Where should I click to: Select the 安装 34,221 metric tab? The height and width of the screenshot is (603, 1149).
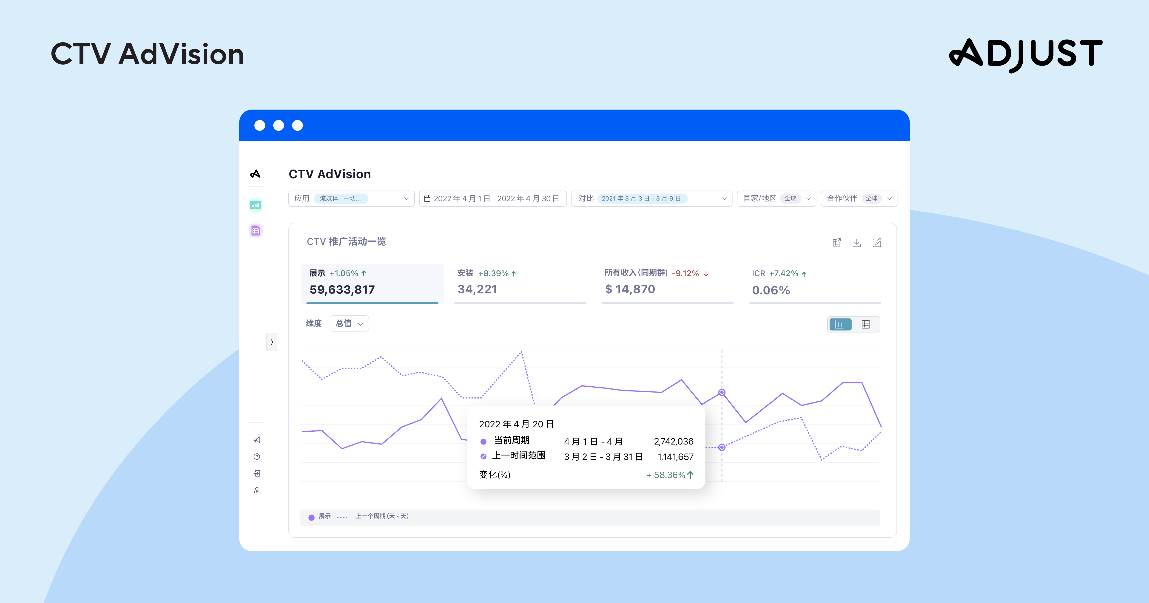point(520,283)
